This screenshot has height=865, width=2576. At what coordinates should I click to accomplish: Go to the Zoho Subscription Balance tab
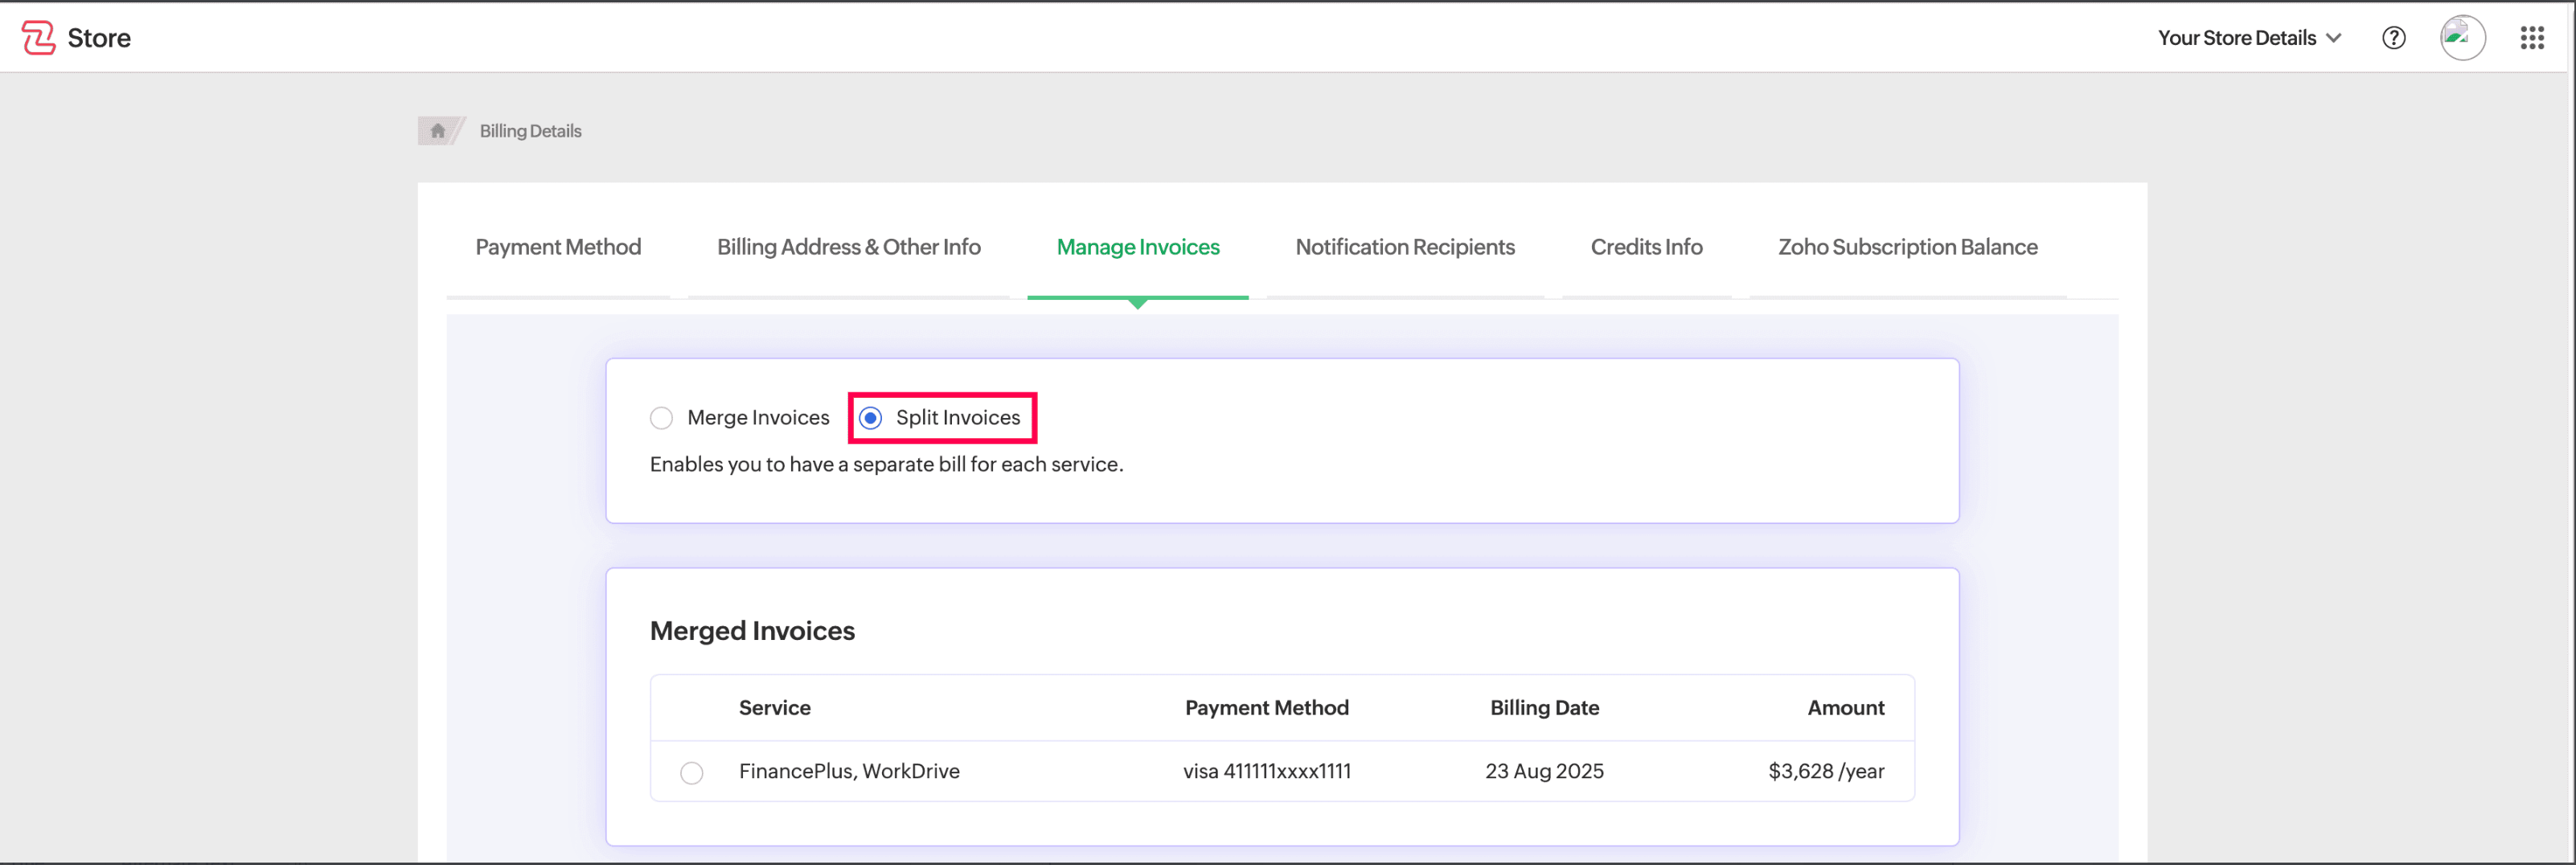click(x=1907, y=247)
